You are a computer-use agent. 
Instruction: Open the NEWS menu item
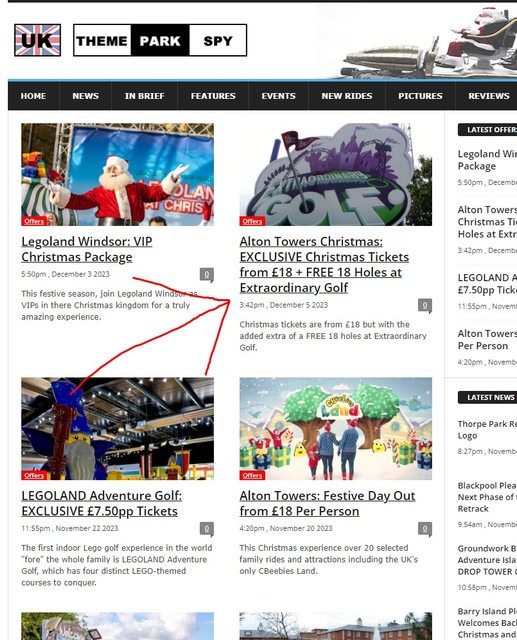coord(86,96)
